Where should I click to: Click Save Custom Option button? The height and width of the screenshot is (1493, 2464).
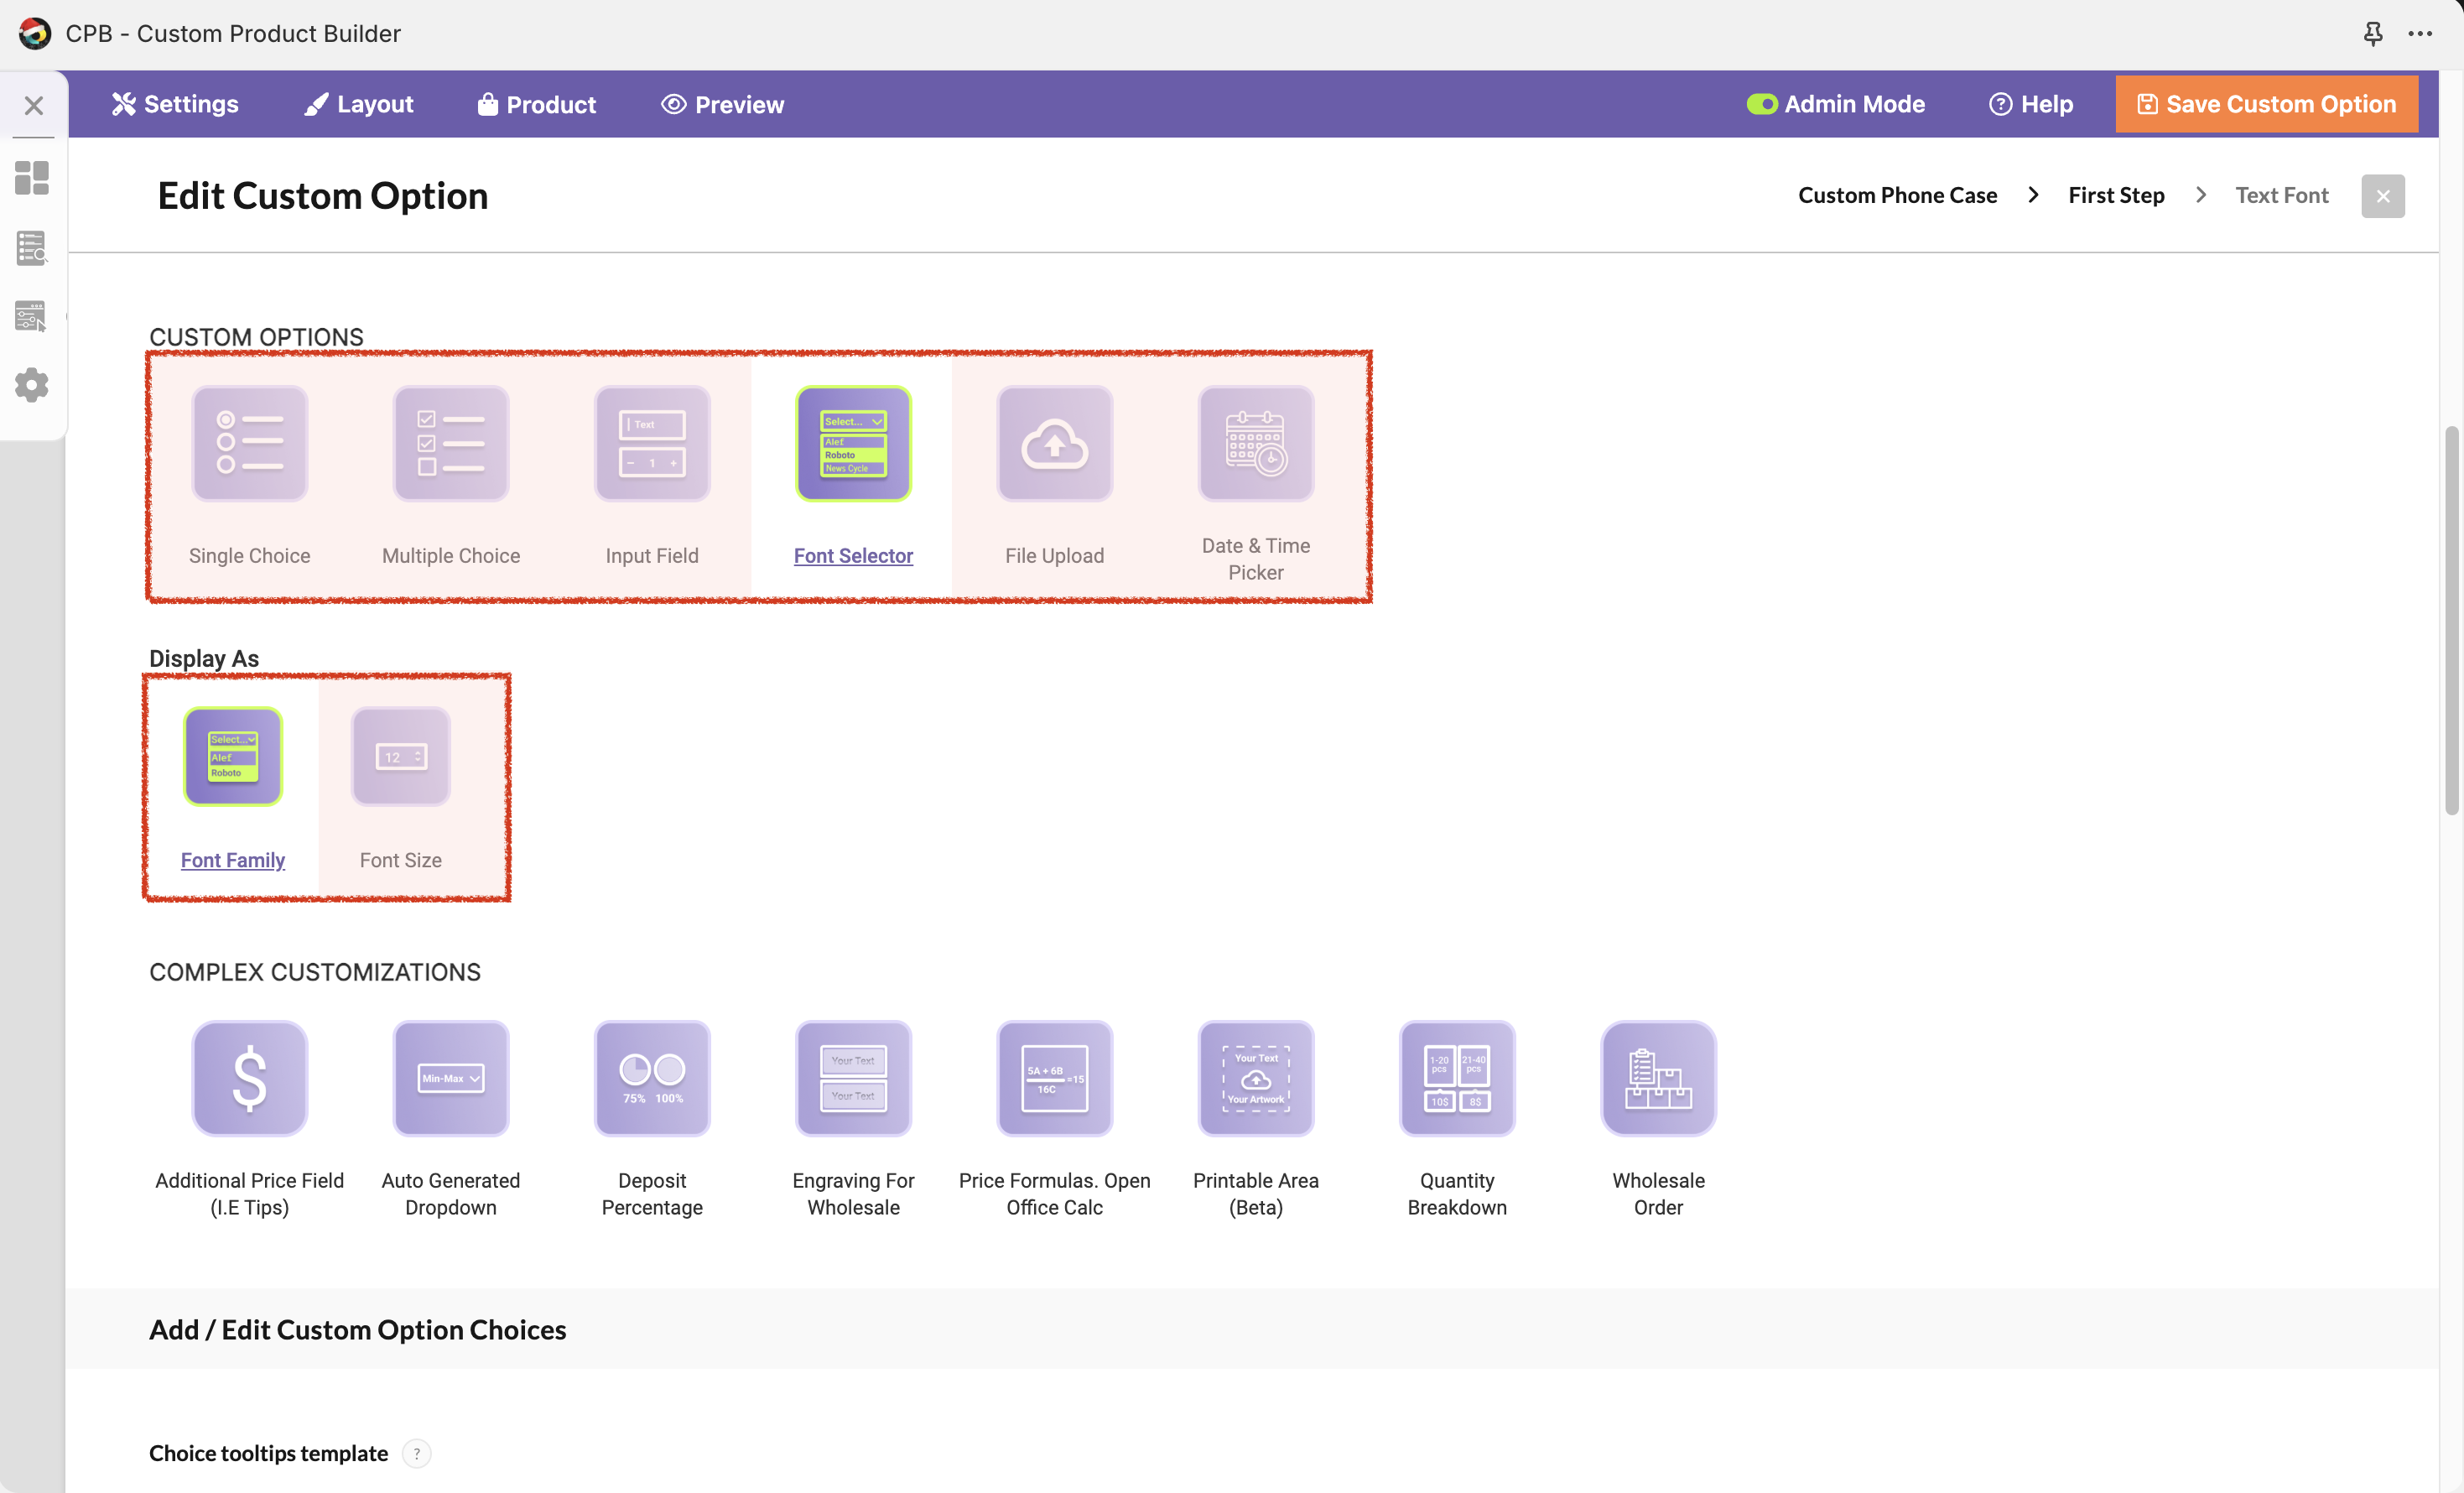(x=2265, y=104)
